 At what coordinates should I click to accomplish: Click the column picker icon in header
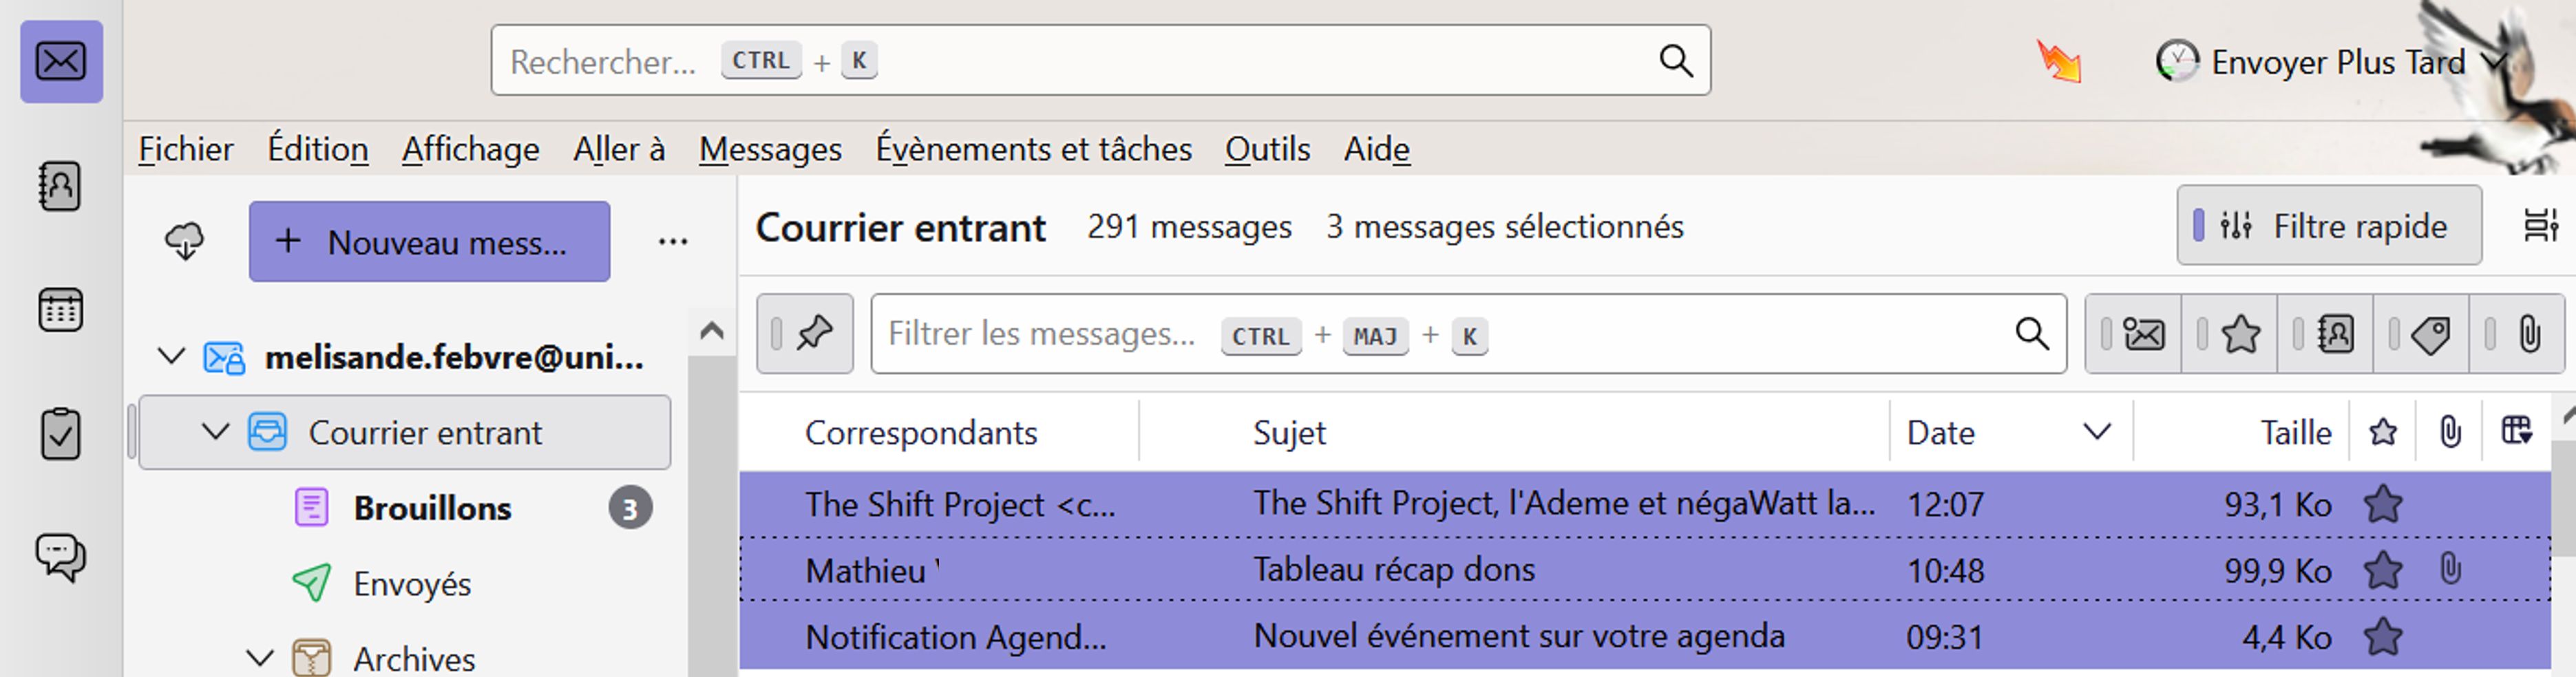pos(2516,432)
